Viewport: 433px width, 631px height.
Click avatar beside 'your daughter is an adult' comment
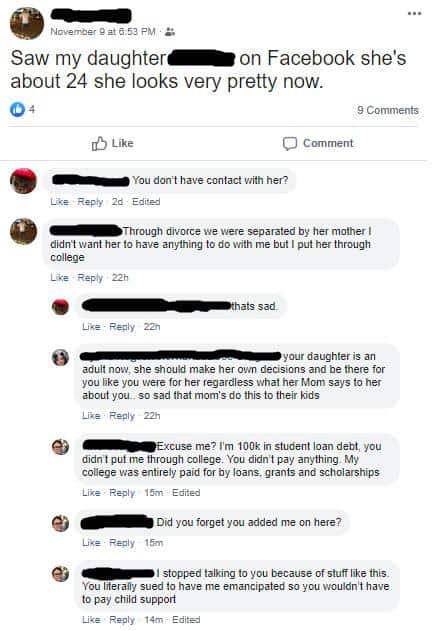point(60,357)
